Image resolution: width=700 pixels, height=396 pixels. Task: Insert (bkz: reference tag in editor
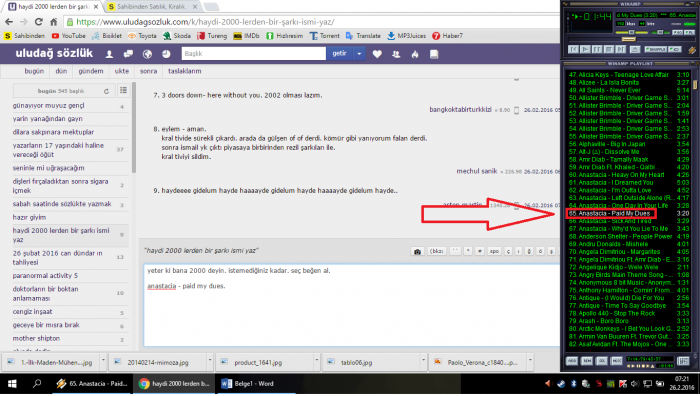coord(437,251)
